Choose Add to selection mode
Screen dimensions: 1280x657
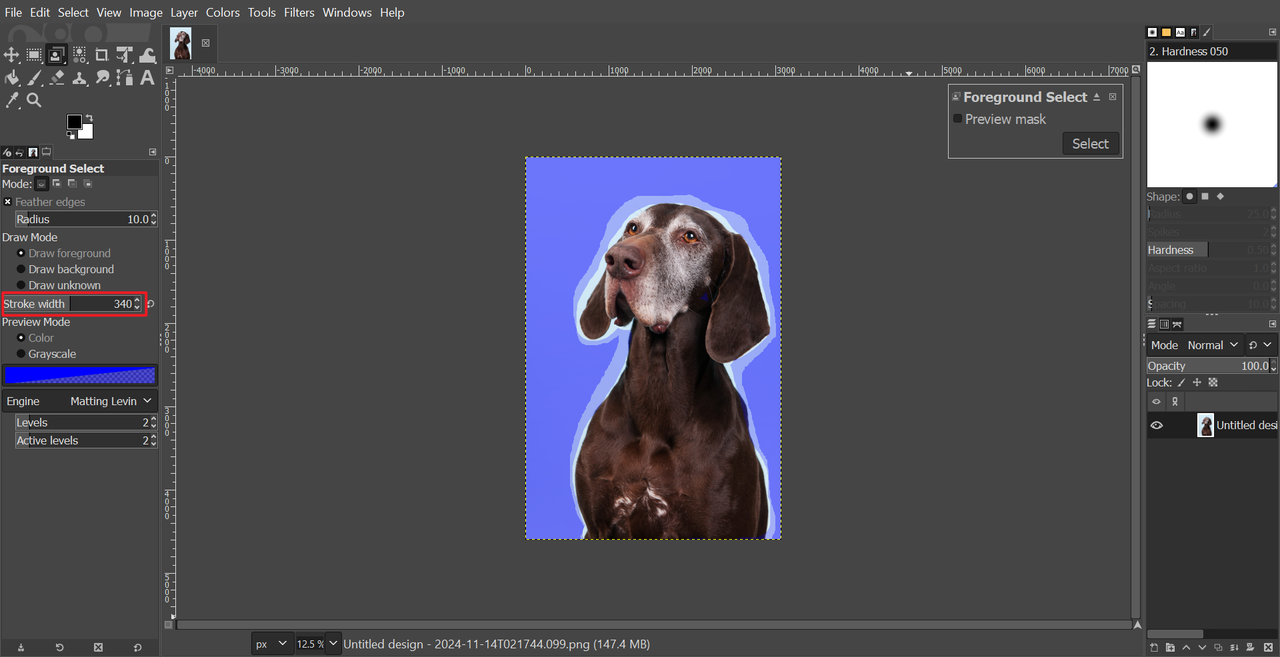(57, 184)
